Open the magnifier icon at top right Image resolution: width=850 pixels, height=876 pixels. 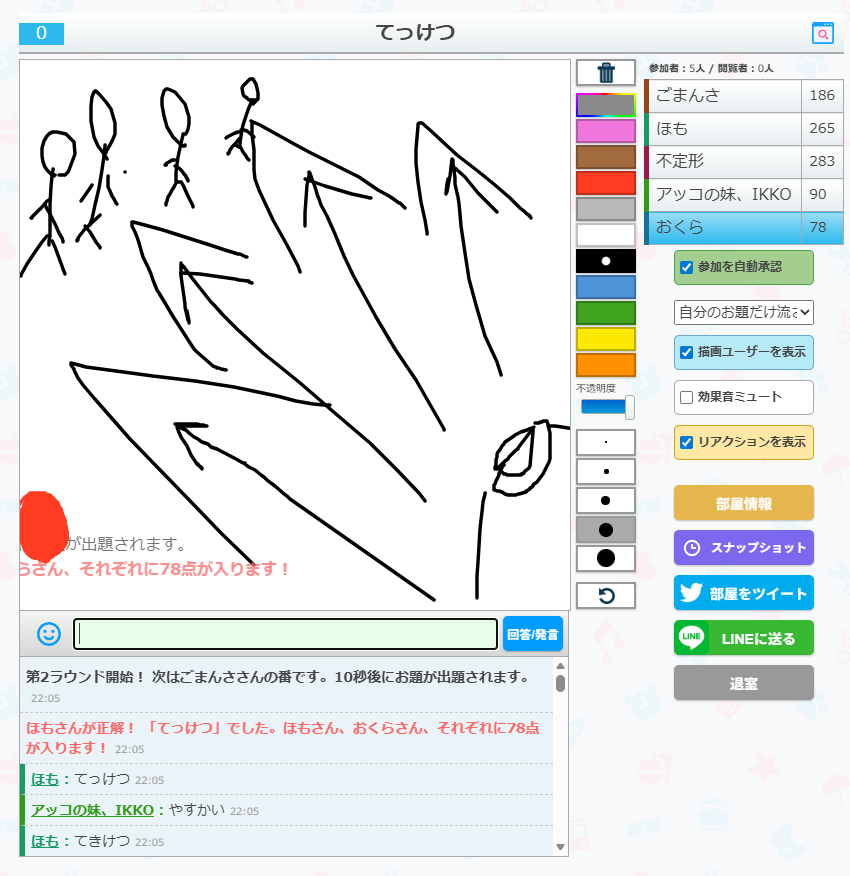pyautogui.click(x=822, y=33)
